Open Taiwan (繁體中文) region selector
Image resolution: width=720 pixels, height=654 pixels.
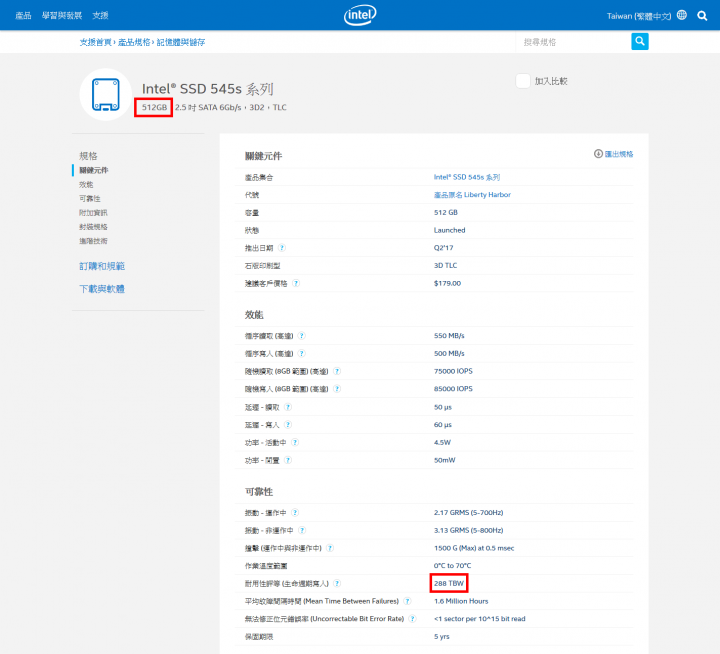tap(639, 16)
